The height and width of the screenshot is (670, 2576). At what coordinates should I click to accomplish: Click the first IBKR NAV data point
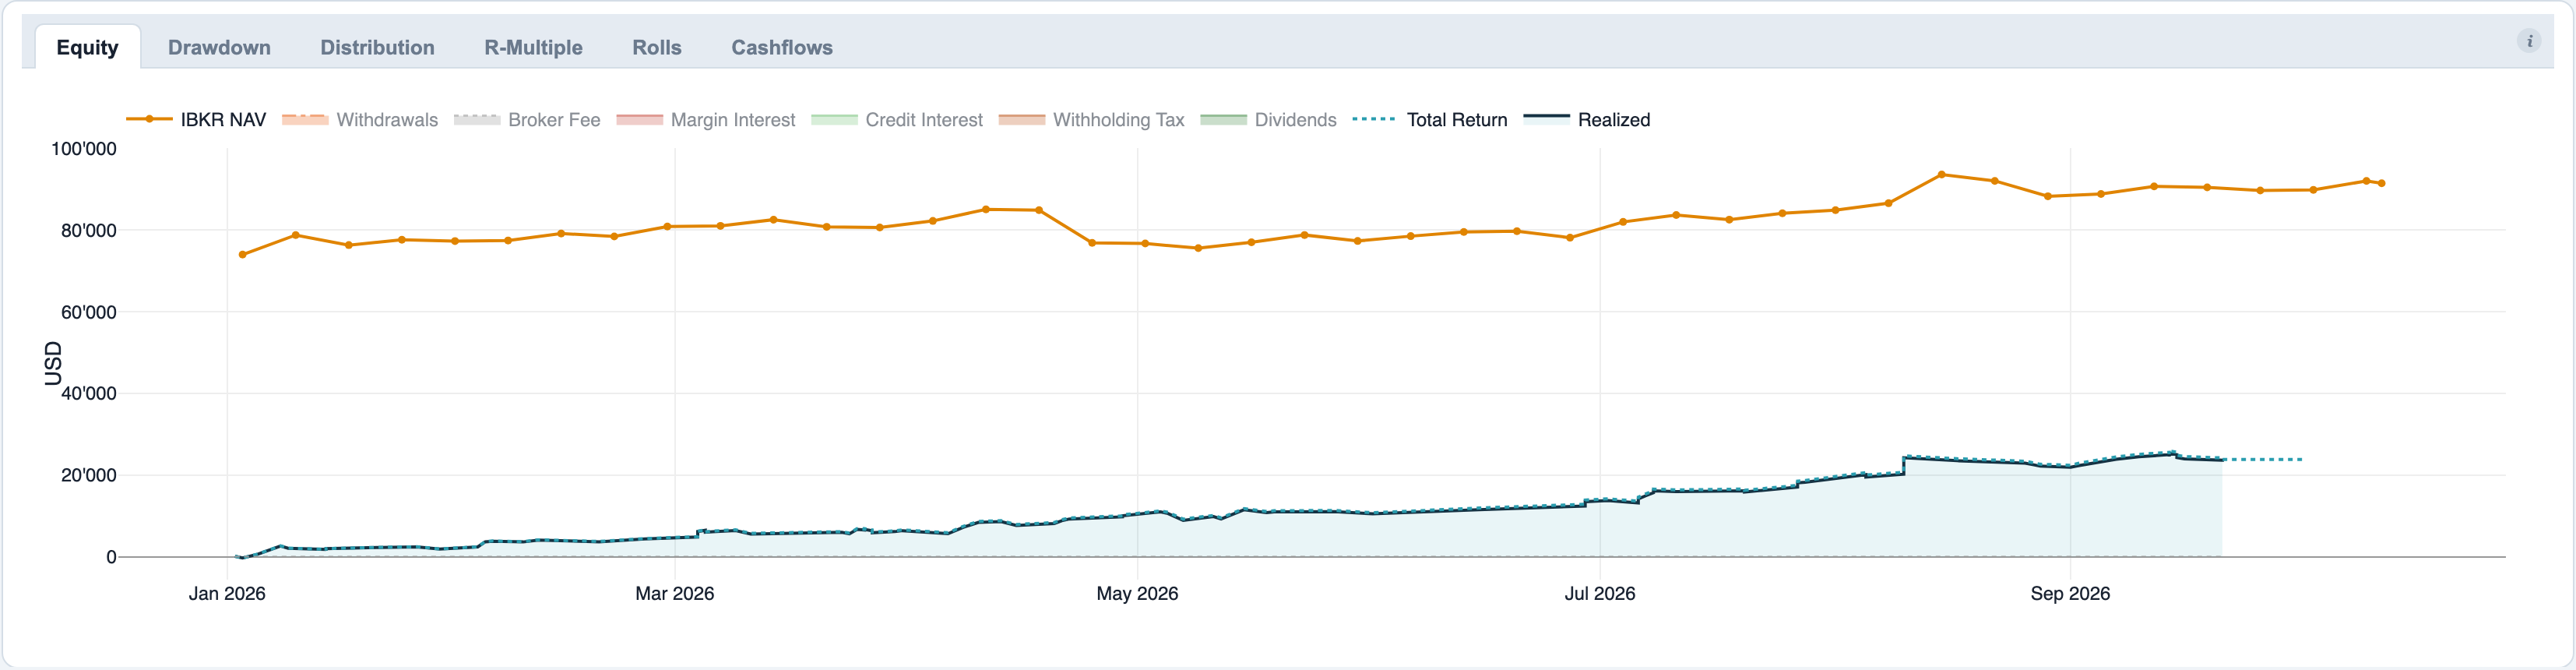tap(243, 255)
